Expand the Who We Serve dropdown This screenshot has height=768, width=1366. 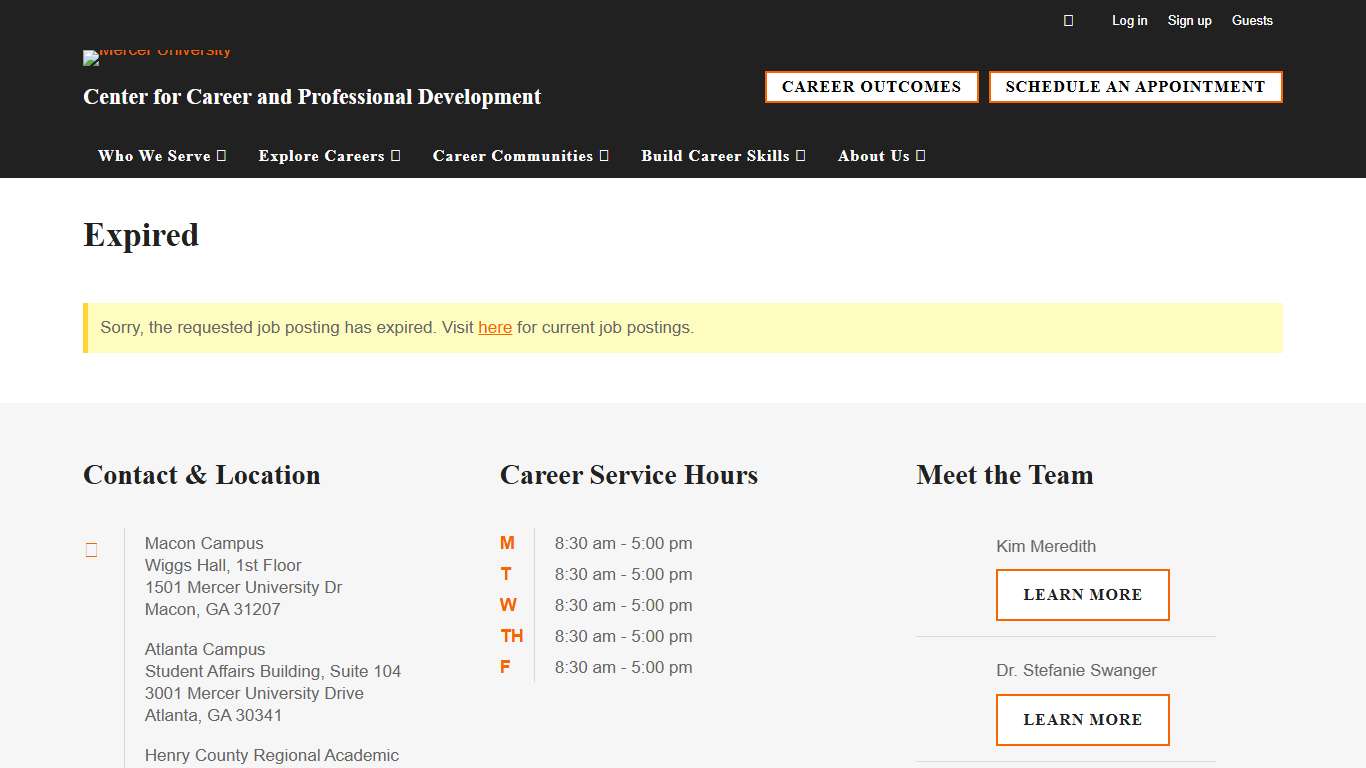pos(161,156)
